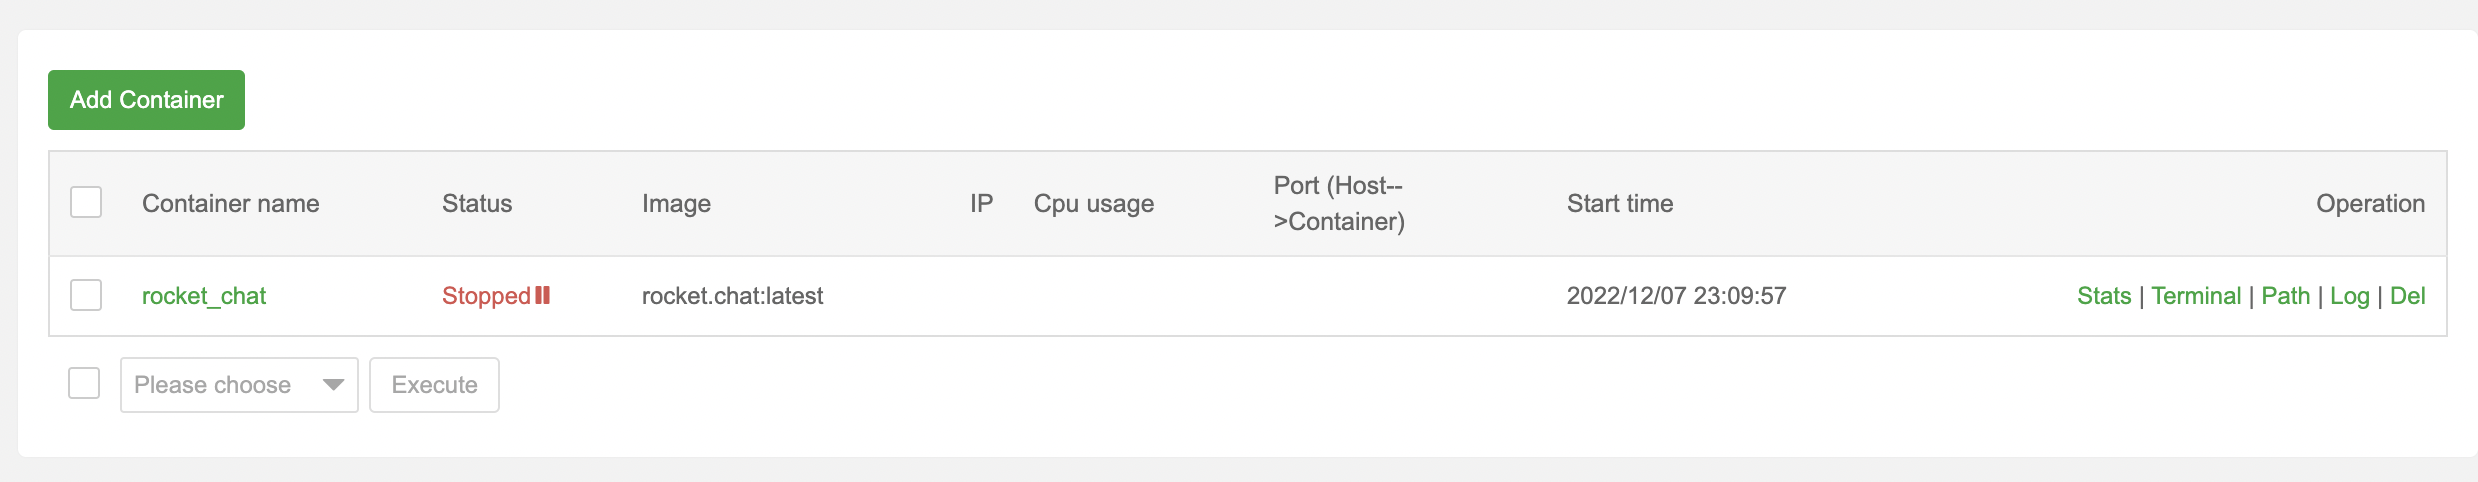The image size is (2478, 482).
Task: Delete rocket_chat via the Del link
Action: coord(2407,296)
